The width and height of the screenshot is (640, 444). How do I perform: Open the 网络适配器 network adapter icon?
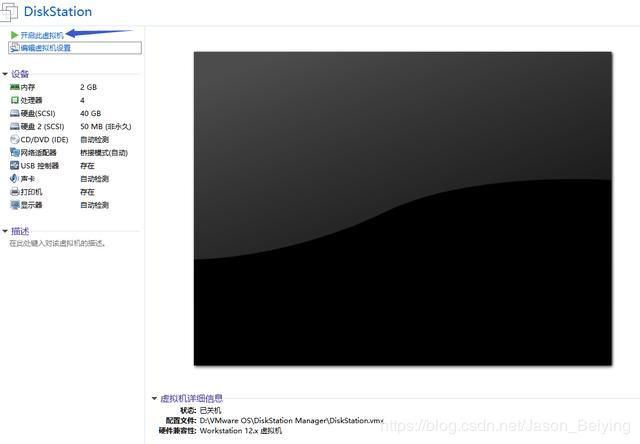14,153
